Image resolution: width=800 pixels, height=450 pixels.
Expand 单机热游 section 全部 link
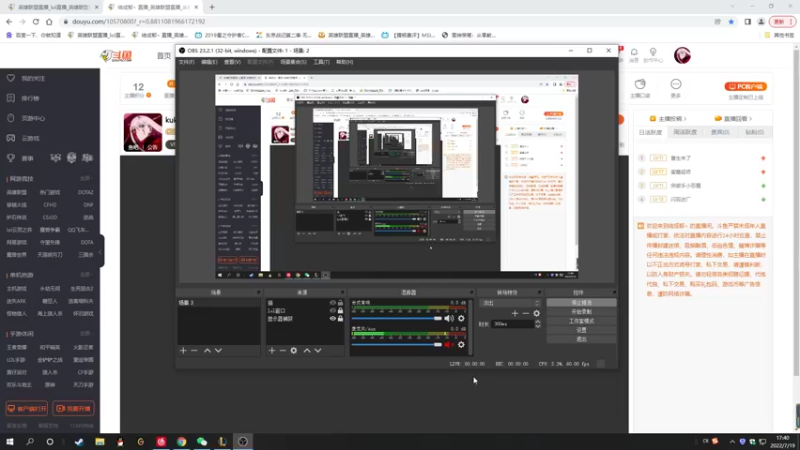click(x=86, y=274)
